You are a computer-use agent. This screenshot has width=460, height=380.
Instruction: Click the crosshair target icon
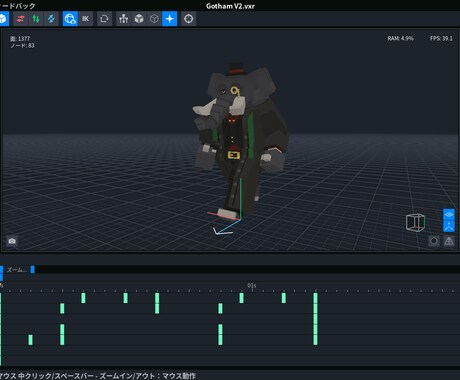tap(189, 19)
